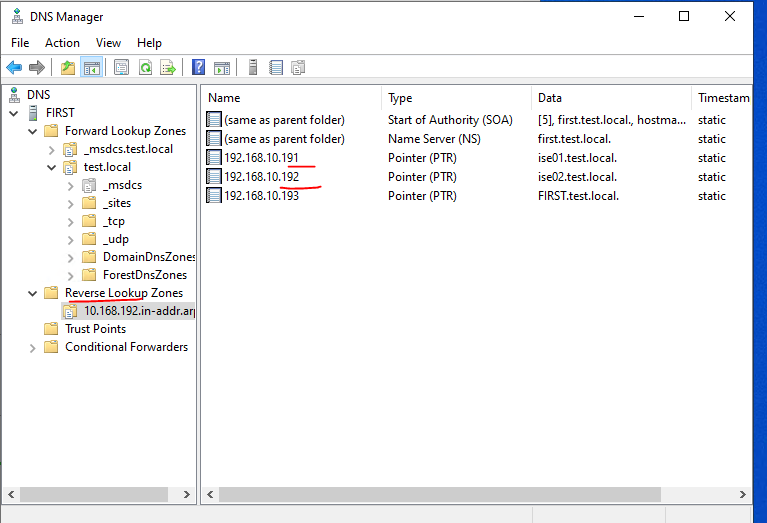Click tree pane scrollbar left arrow
767x523 pixels.
[11, 495]
